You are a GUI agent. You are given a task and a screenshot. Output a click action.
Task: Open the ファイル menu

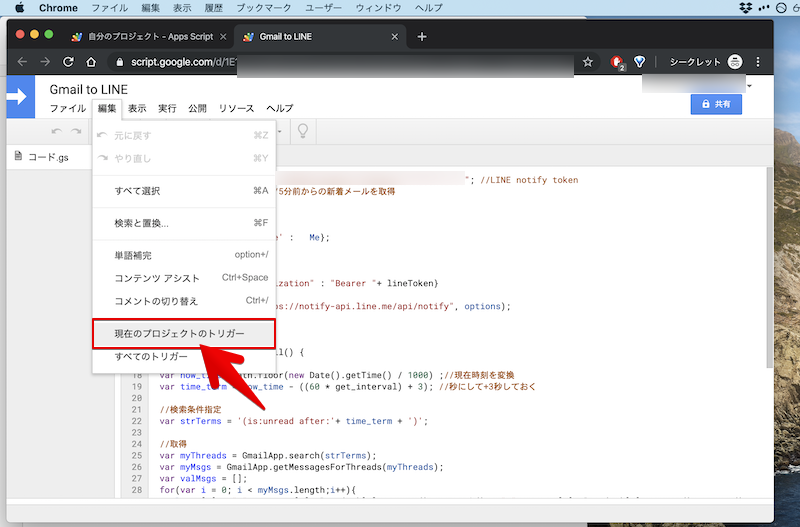(68, 108)
